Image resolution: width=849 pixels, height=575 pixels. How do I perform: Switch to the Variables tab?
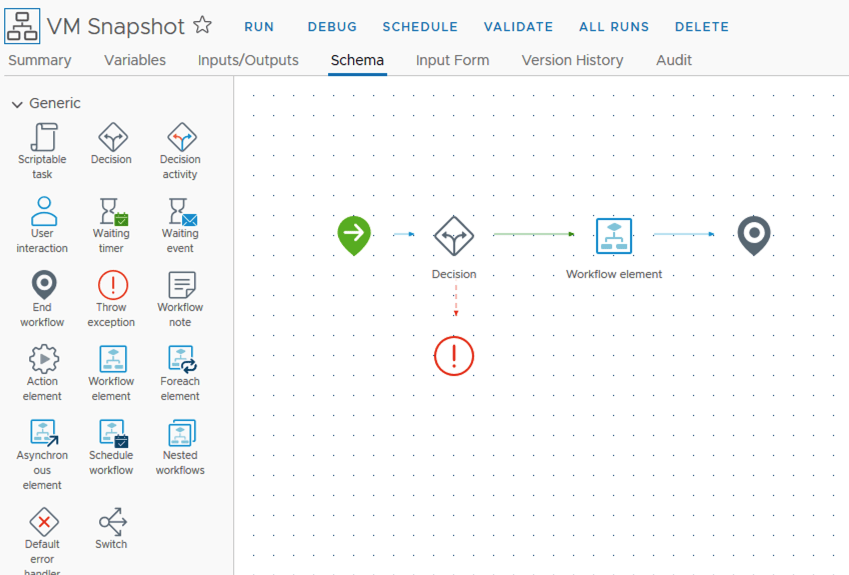point(135,60)
